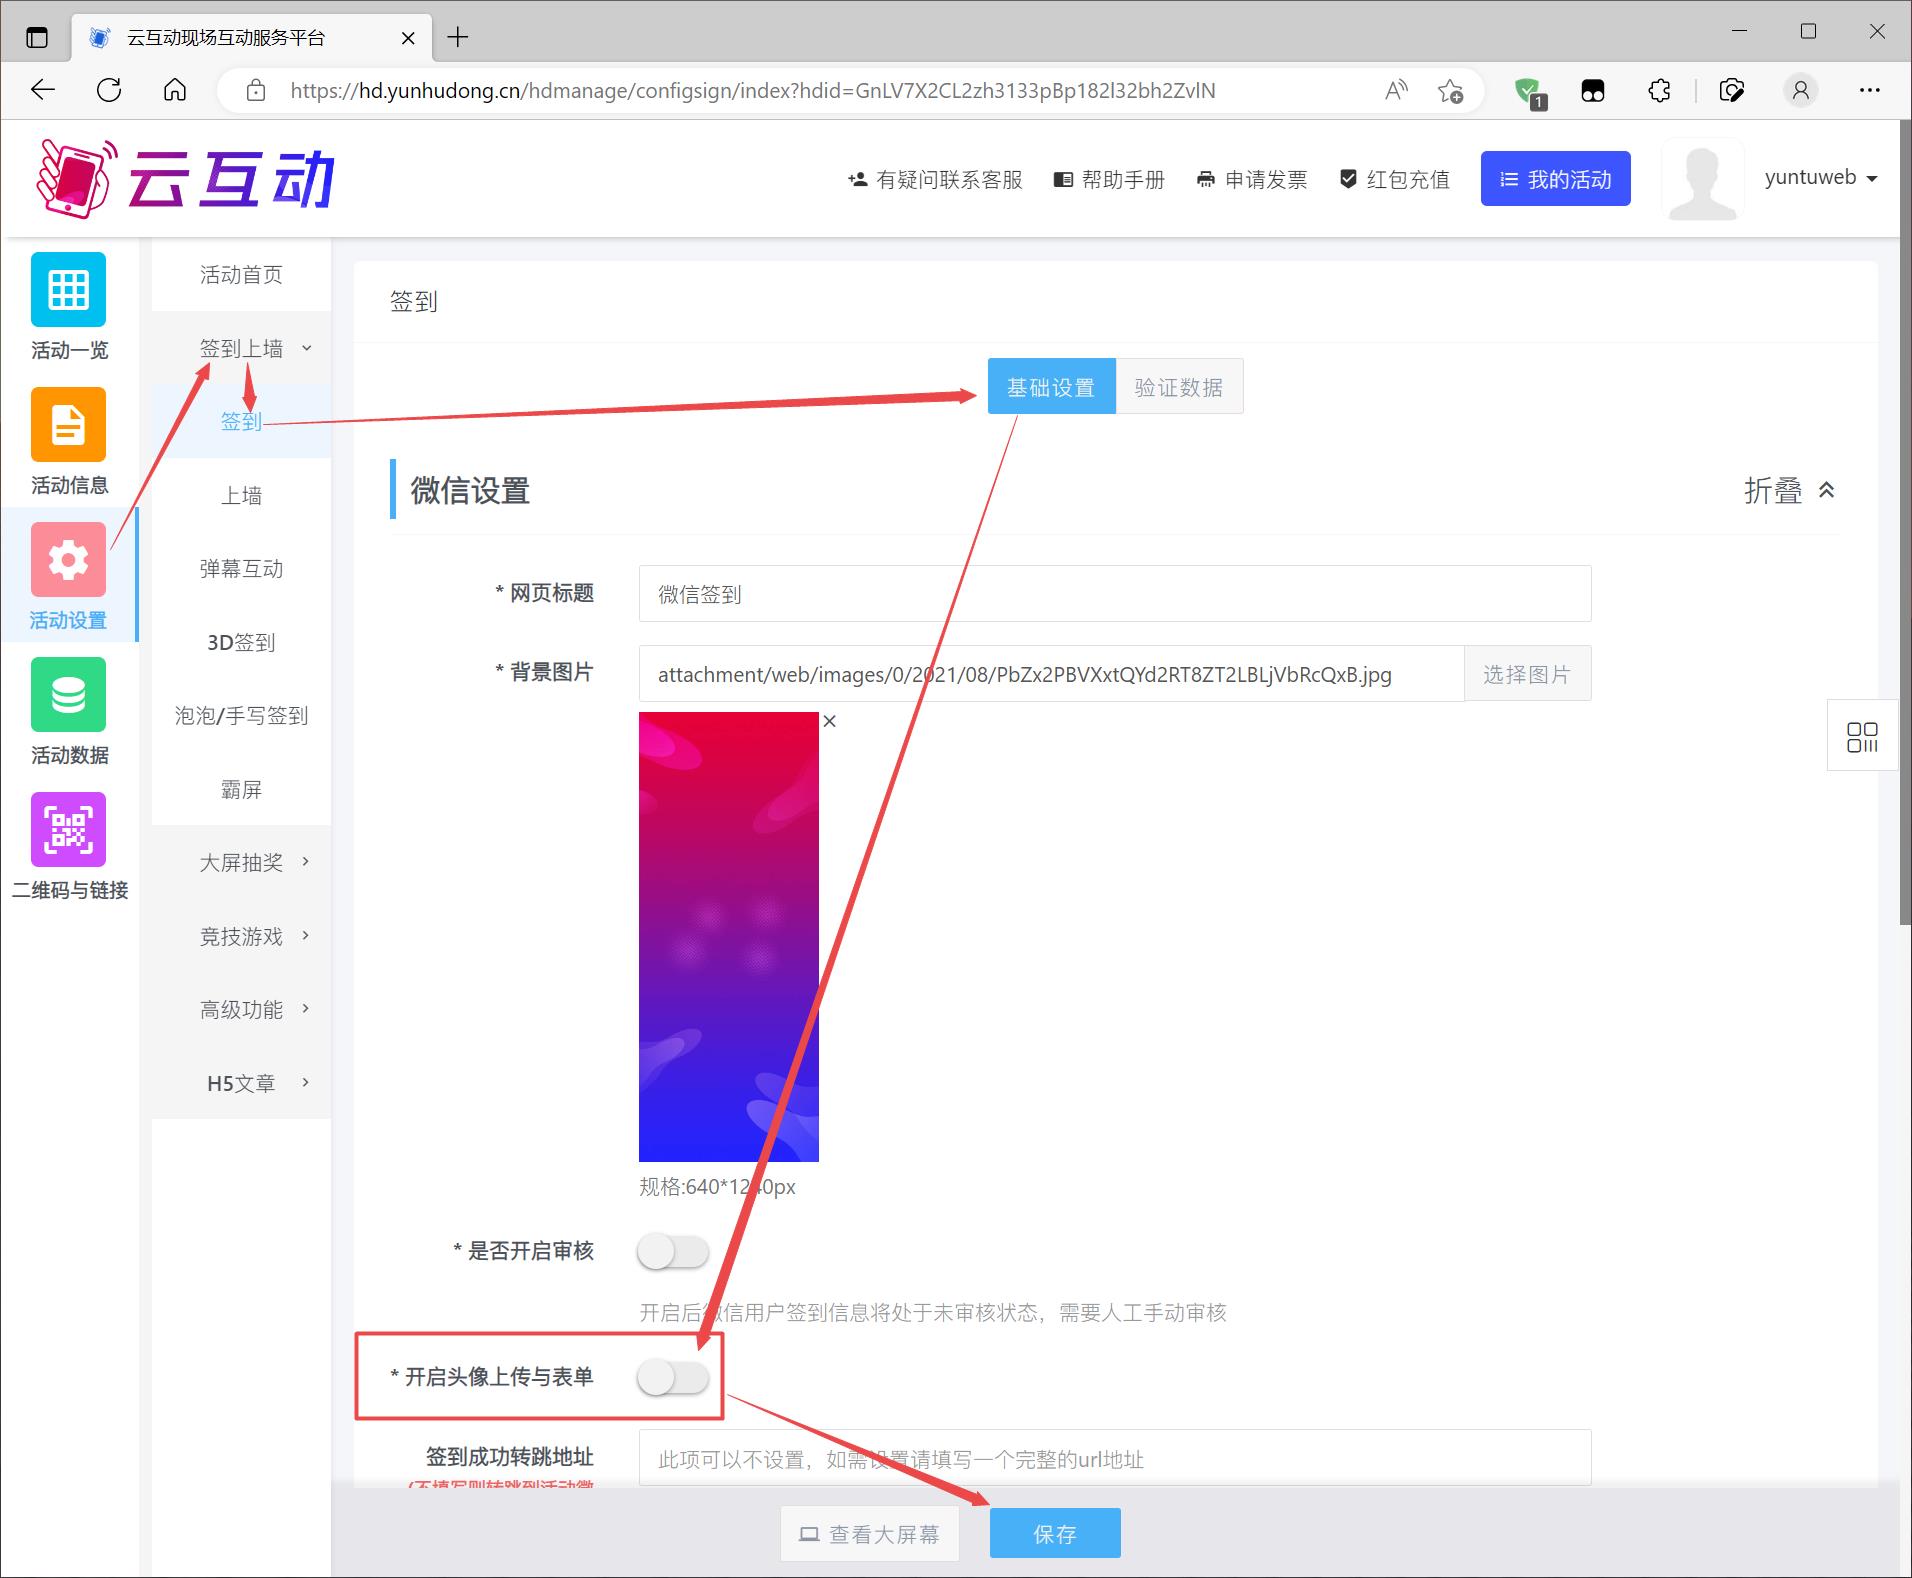Click the 活动设置 gear icon
The height and width of the screenshot is (1578, 1912).
pyautogui.click(x=68, y=560)
